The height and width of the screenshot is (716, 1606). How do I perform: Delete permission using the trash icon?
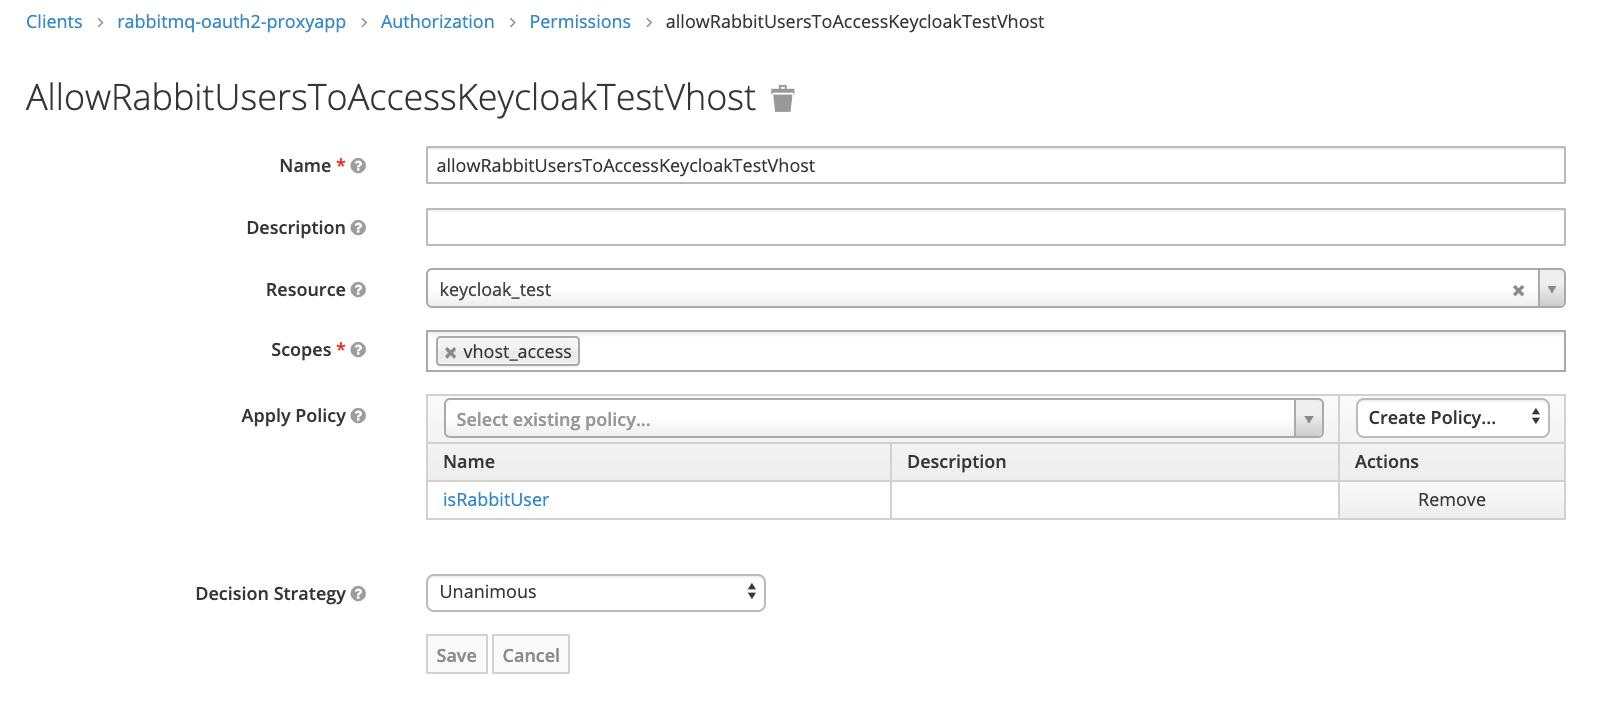coord(783,98)
